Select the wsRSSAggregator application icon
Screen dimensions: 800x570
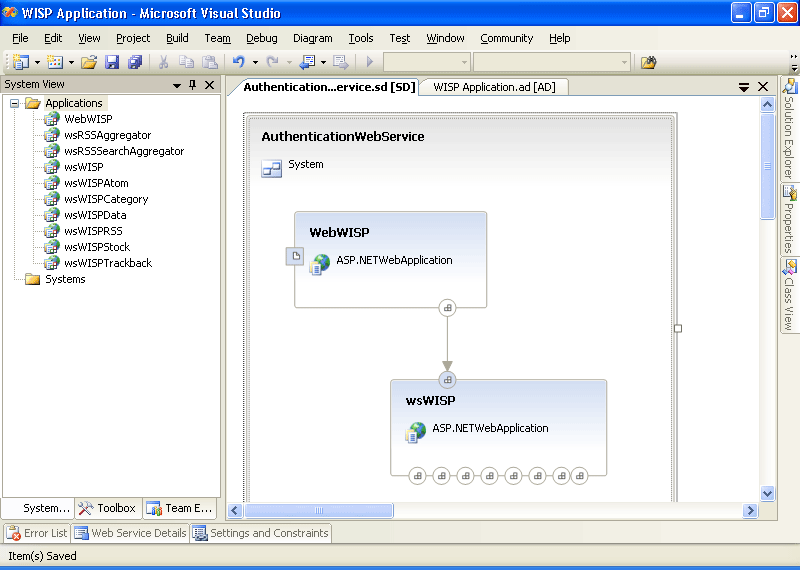click(51, 135)
